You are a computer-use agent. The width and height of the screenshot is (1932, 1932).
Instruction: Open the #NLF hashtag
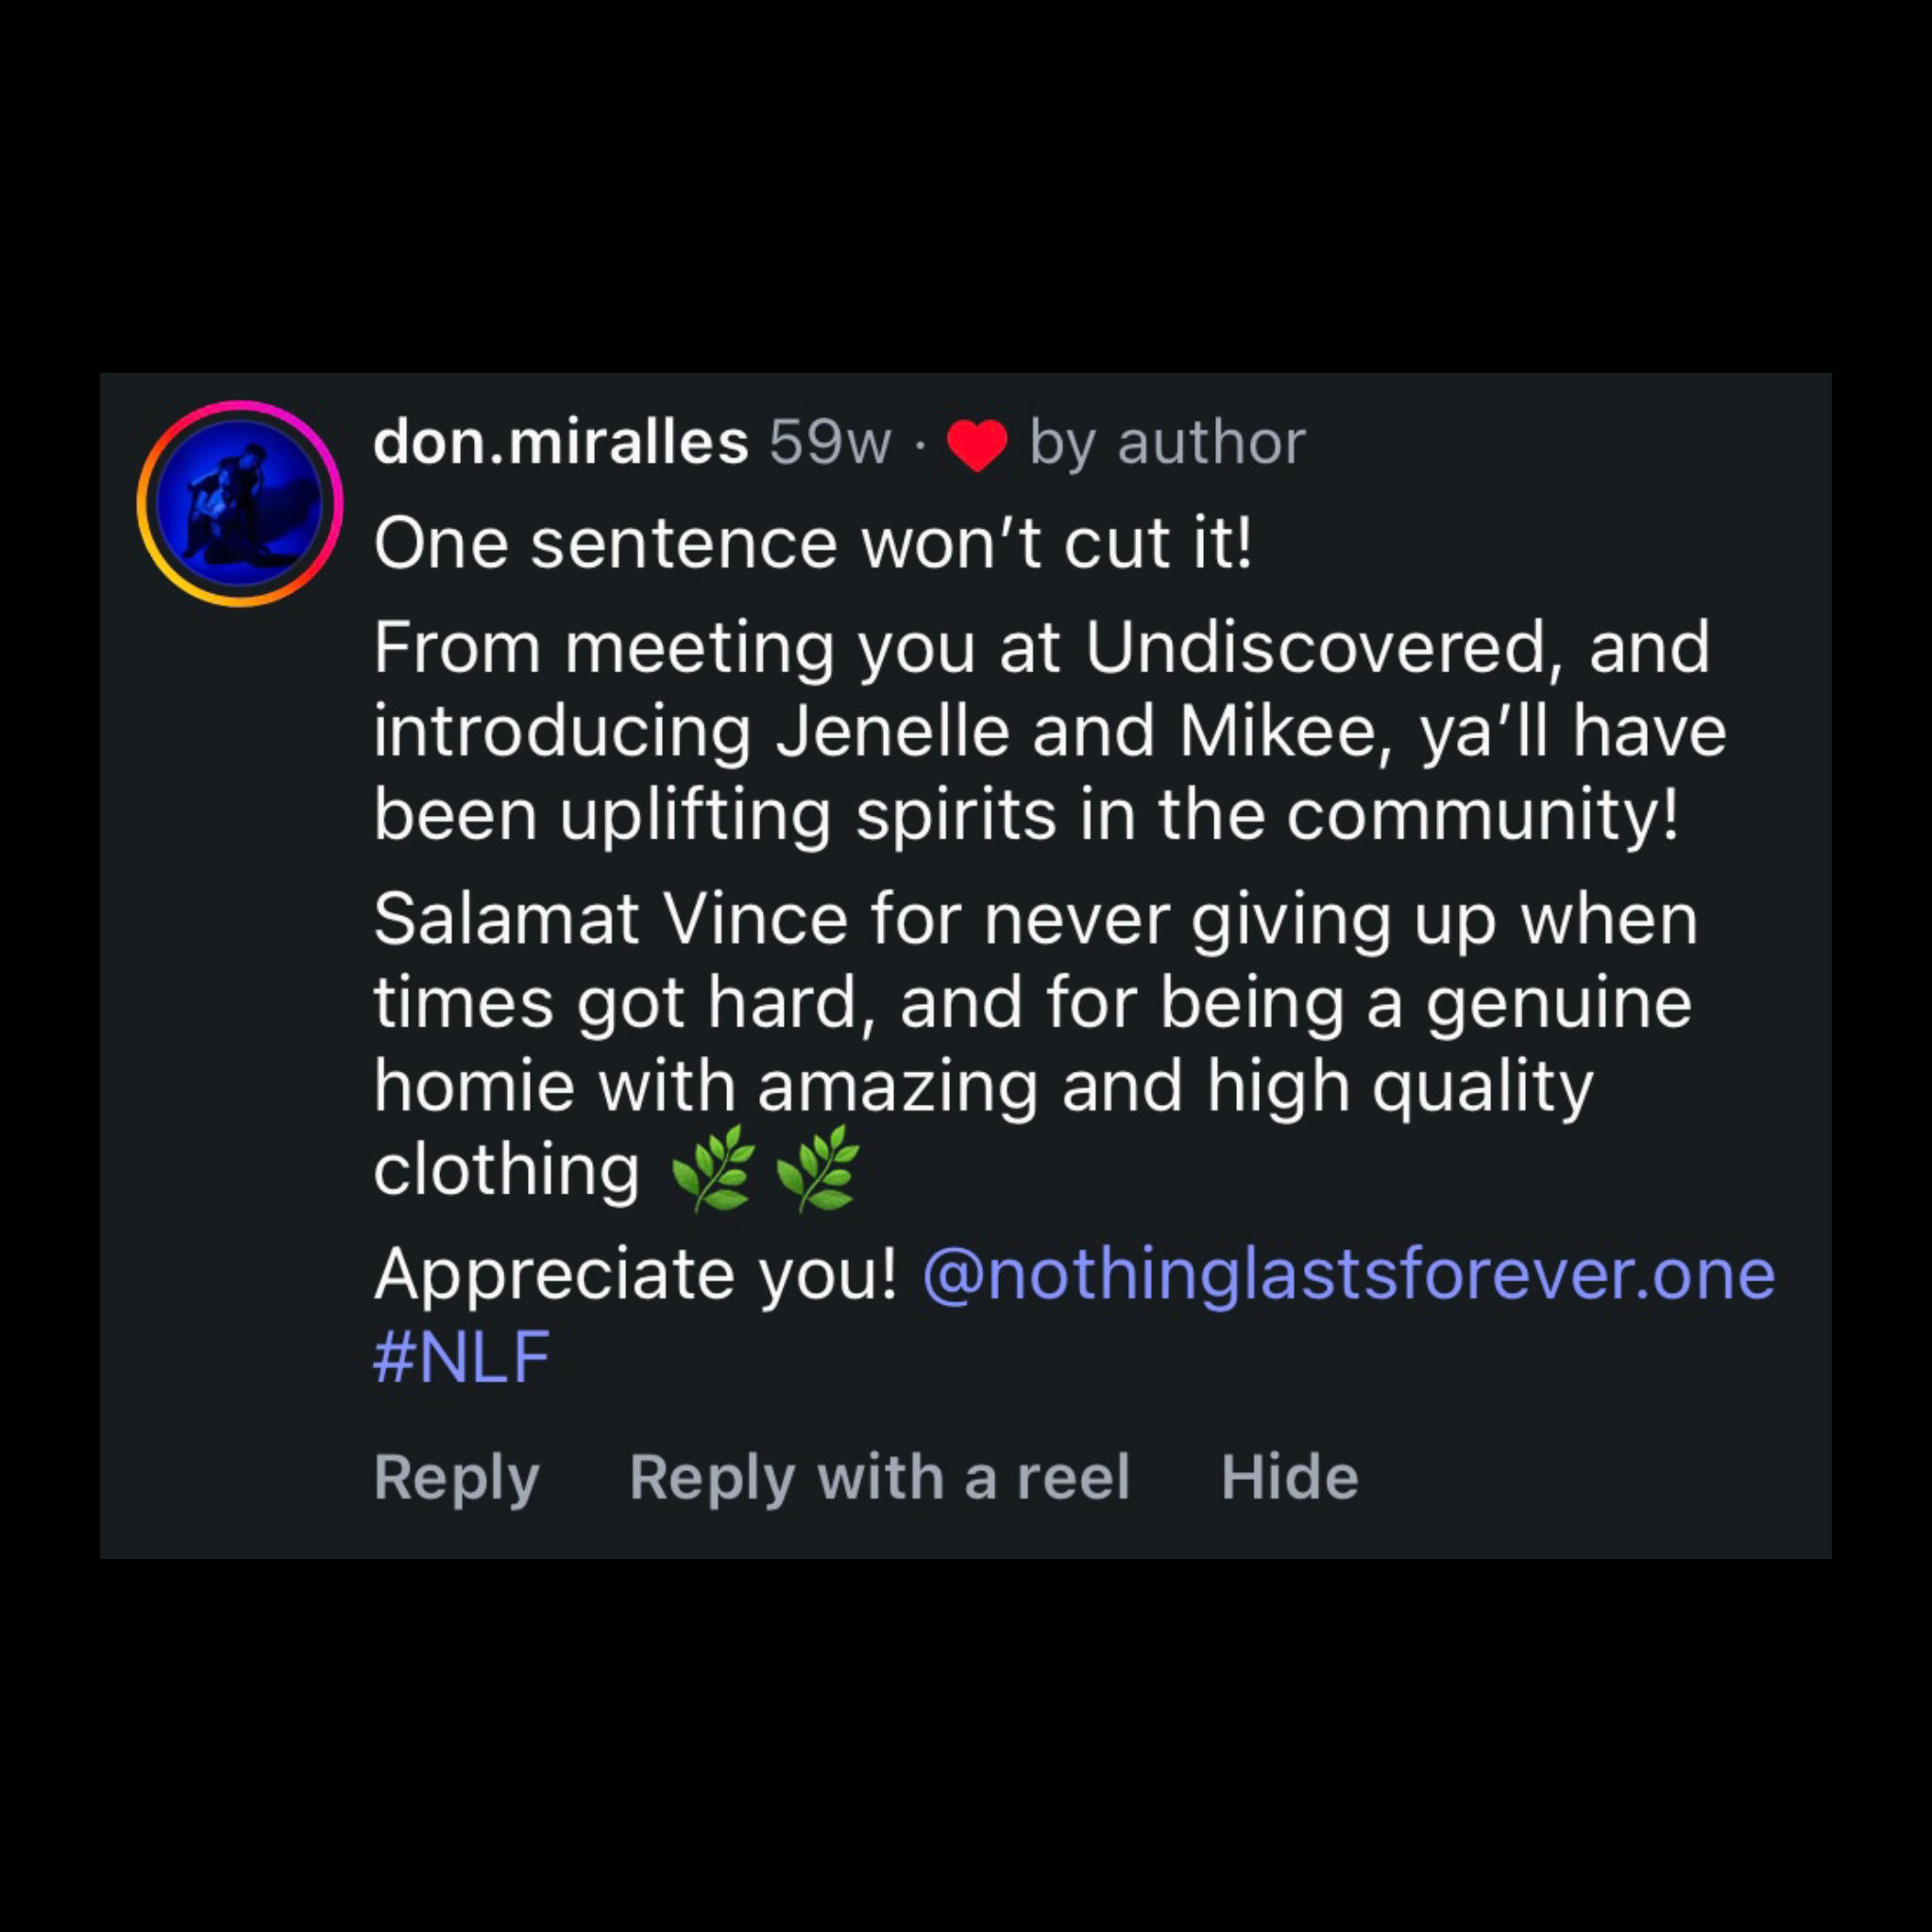click(462, 1357)
